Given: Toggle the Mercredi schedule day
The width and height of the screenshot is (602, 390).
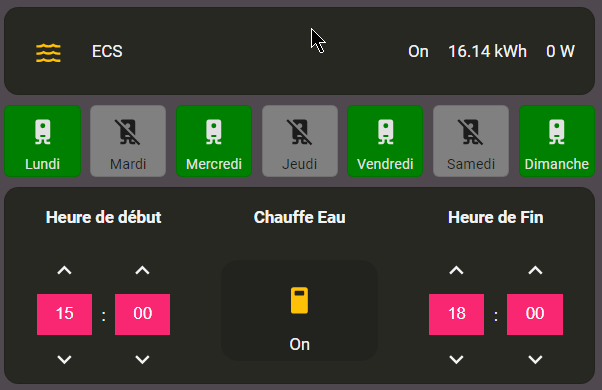Looking at the screenshot, I should [x=214, y=141].
